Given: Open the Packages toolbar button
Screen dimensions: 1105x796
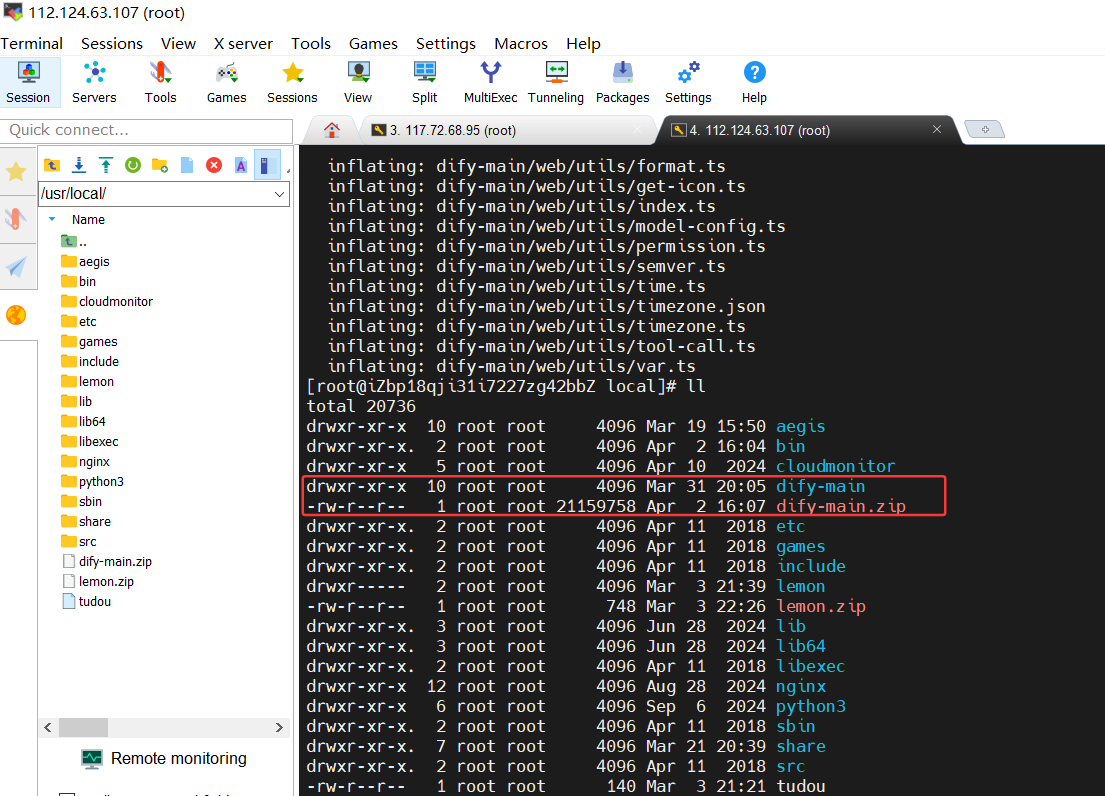Looking at the screenshot, I should pyautogui.click(x=622, y=83).
